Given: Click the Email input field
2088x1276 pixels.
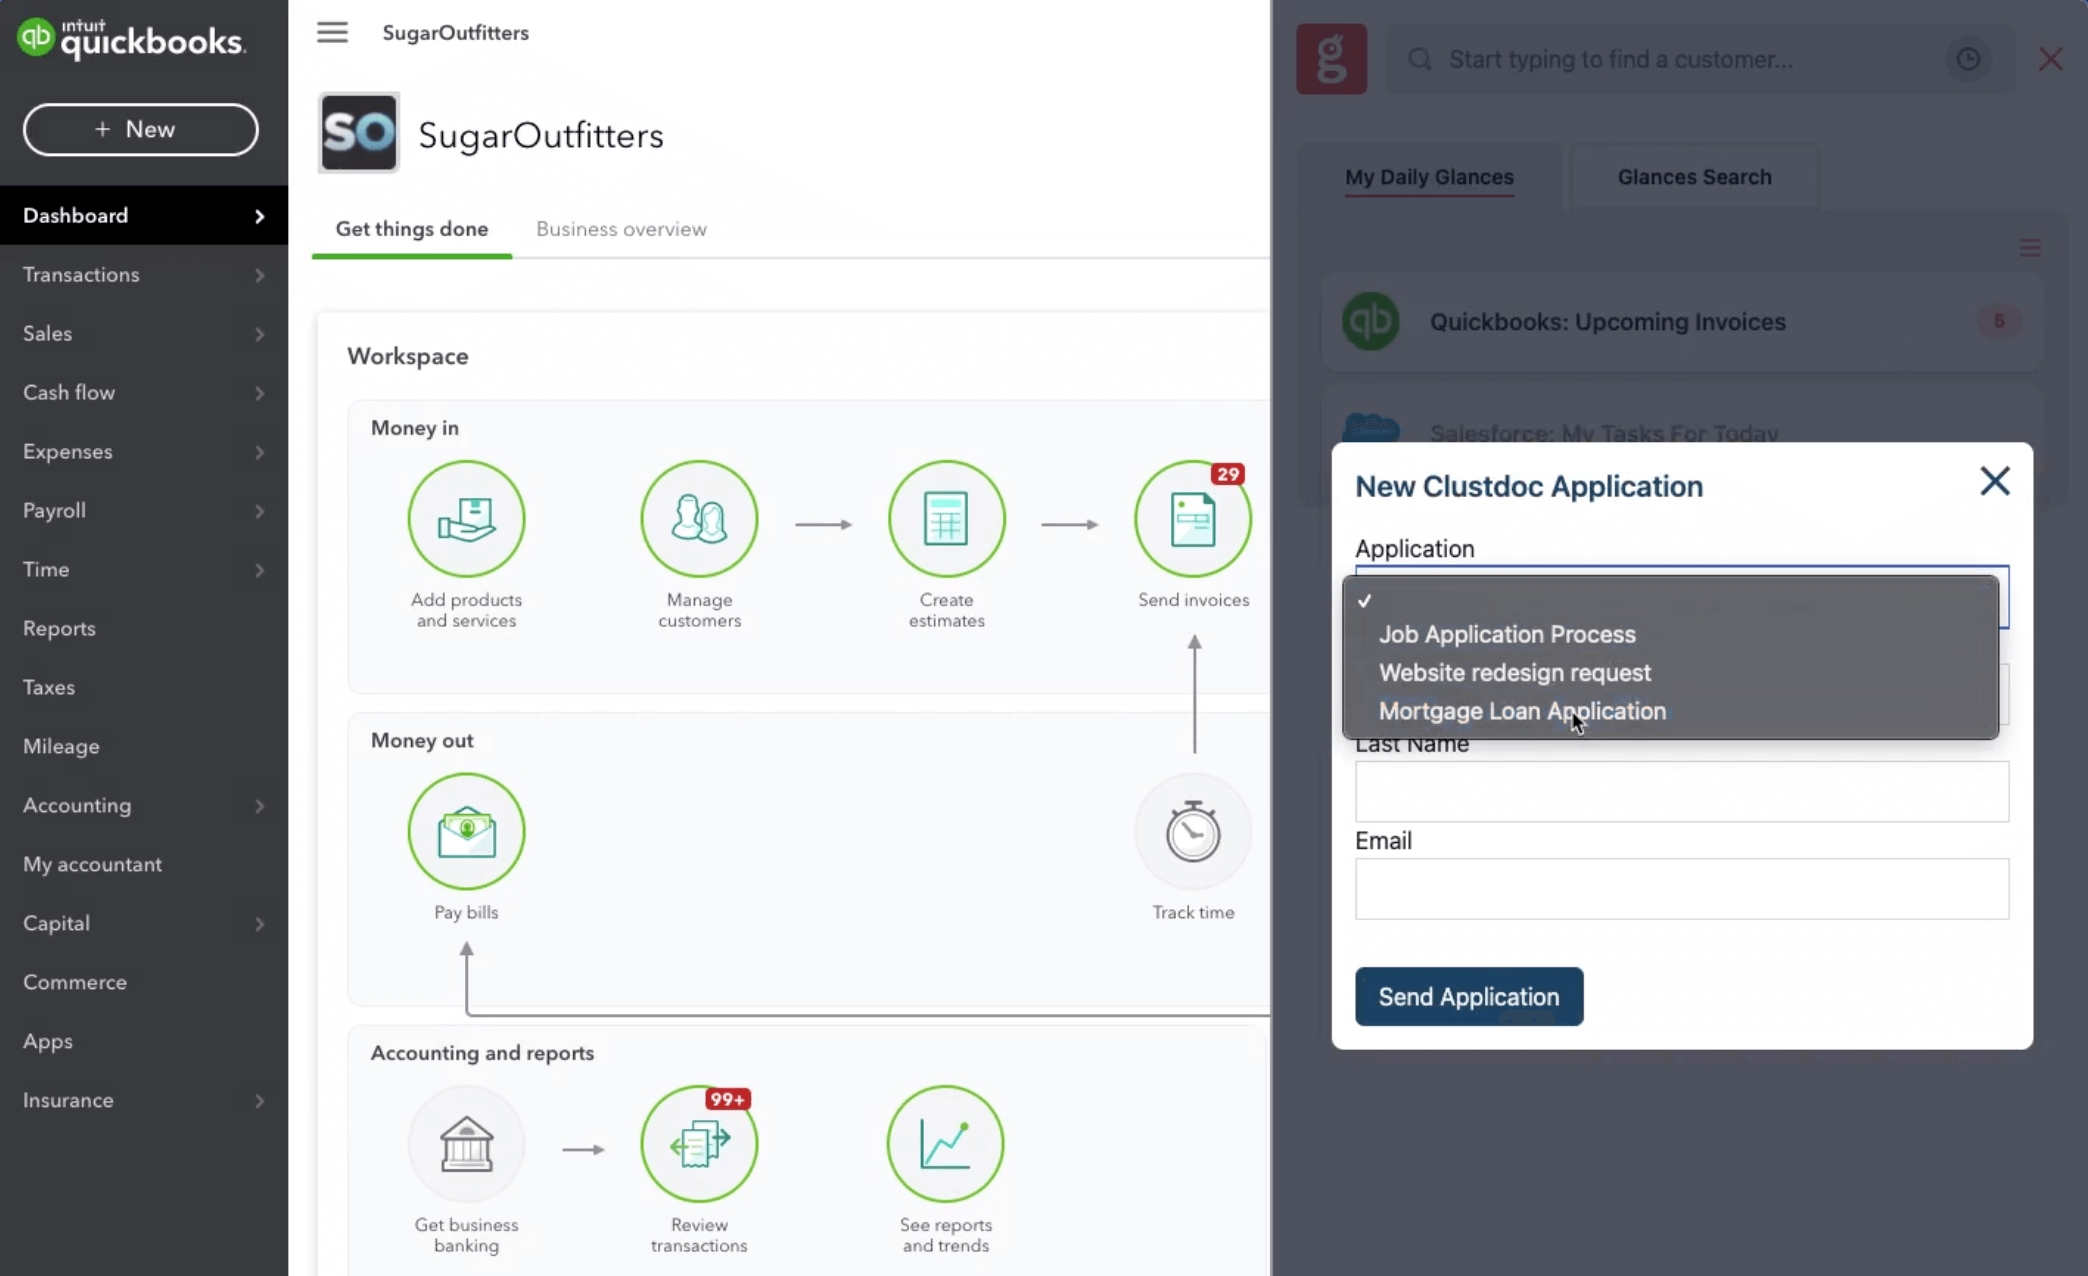Looking at the screenshot, I should point(1682,888).
